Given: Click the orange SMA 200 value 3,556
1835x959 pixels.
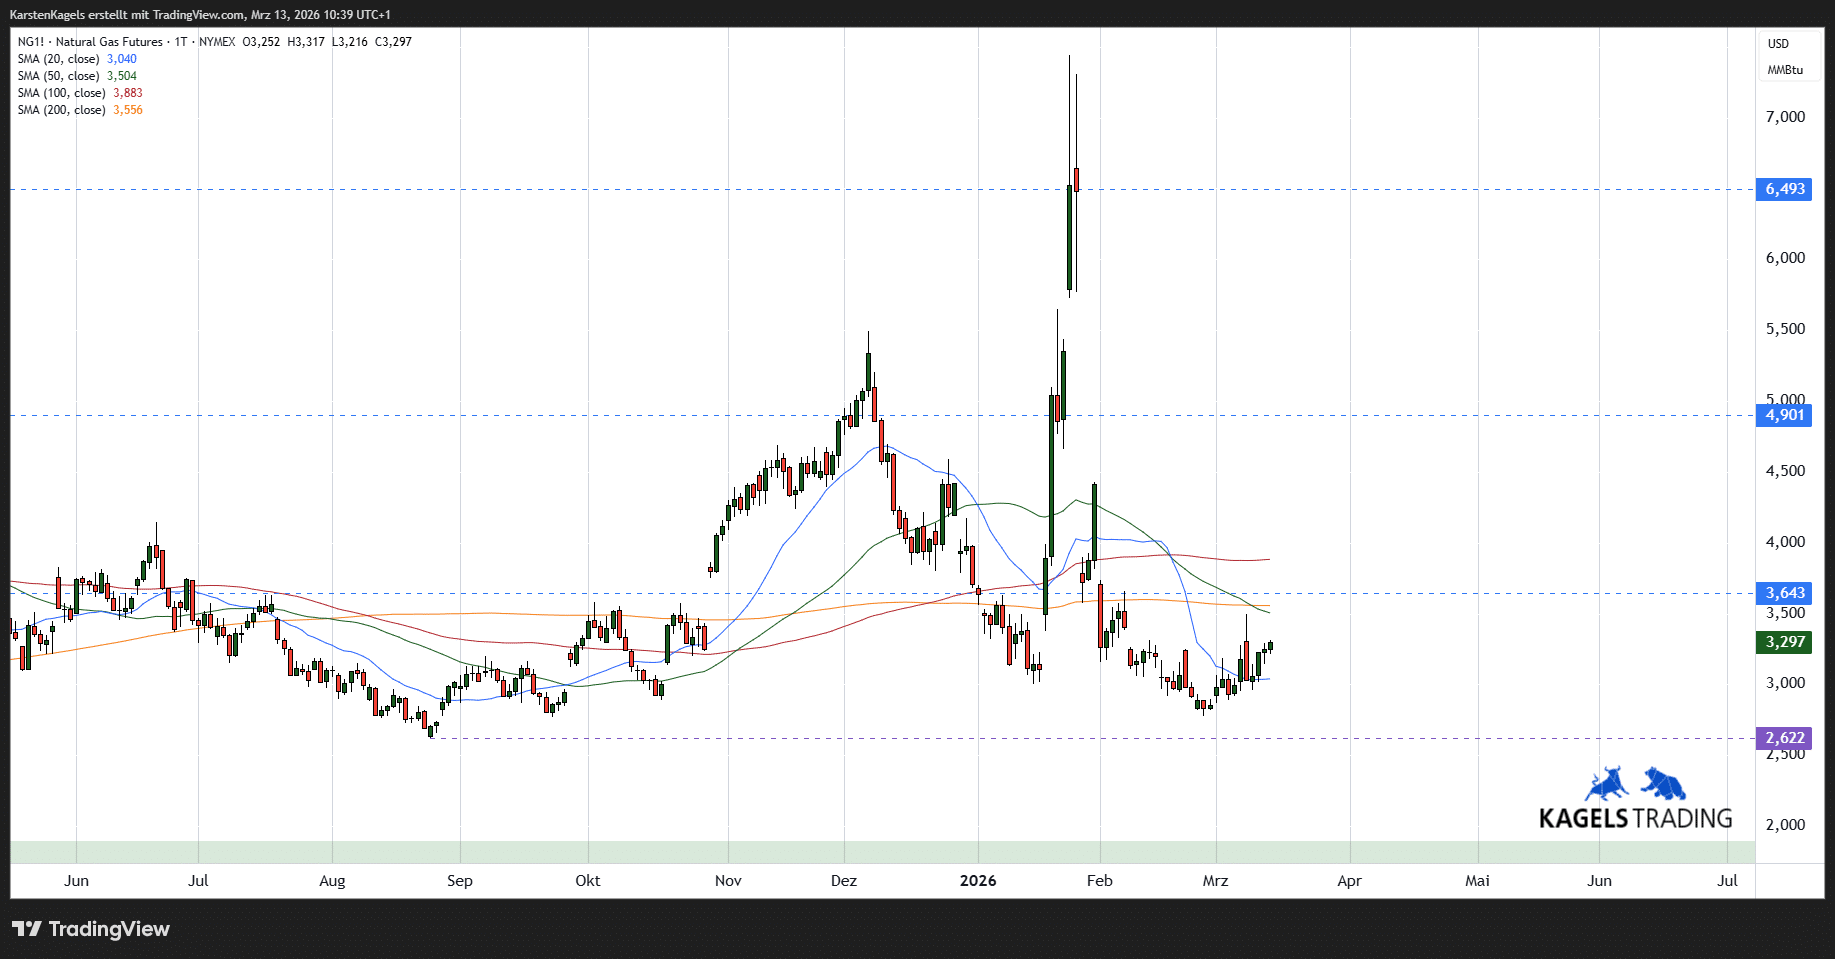Looking at the screenshot, I should click(127, 110).
